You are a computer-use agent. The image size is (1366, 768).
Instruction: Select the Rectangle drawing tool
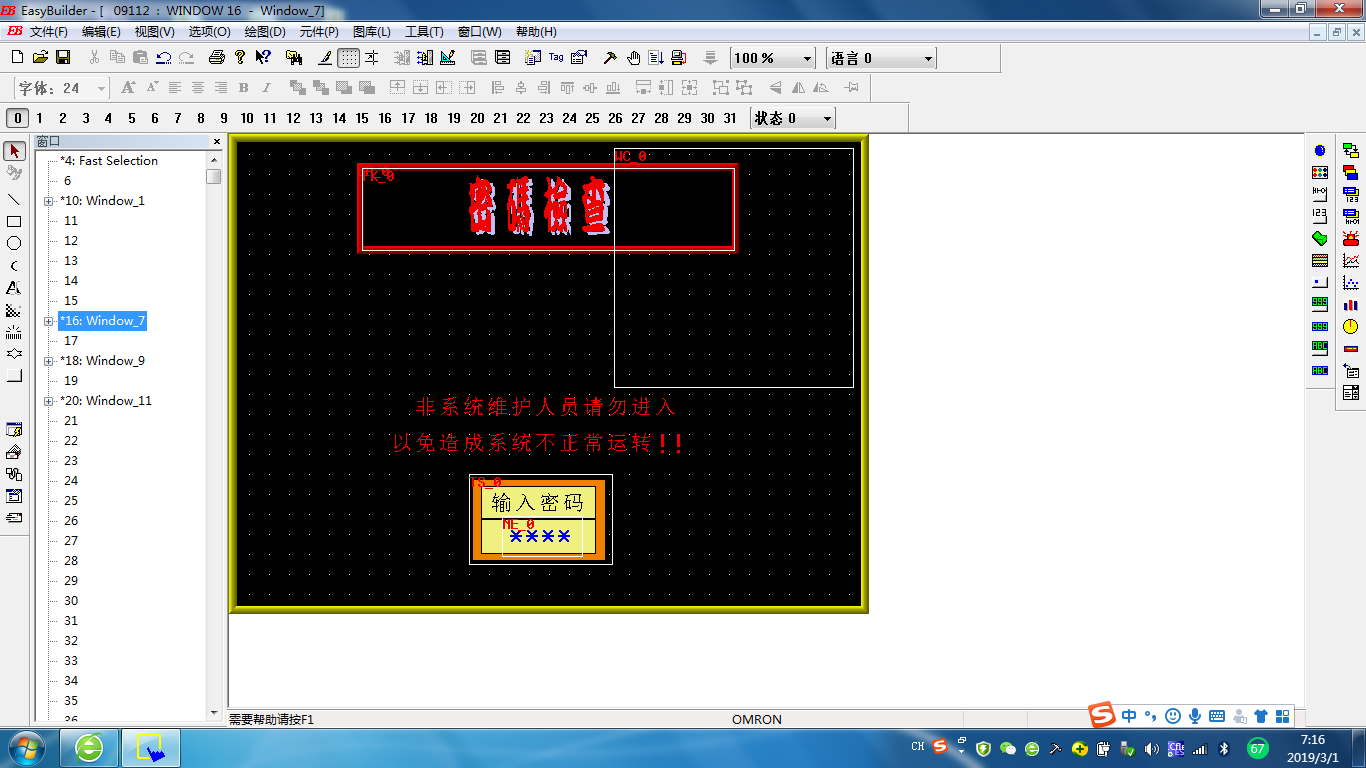tap(14, 221)
